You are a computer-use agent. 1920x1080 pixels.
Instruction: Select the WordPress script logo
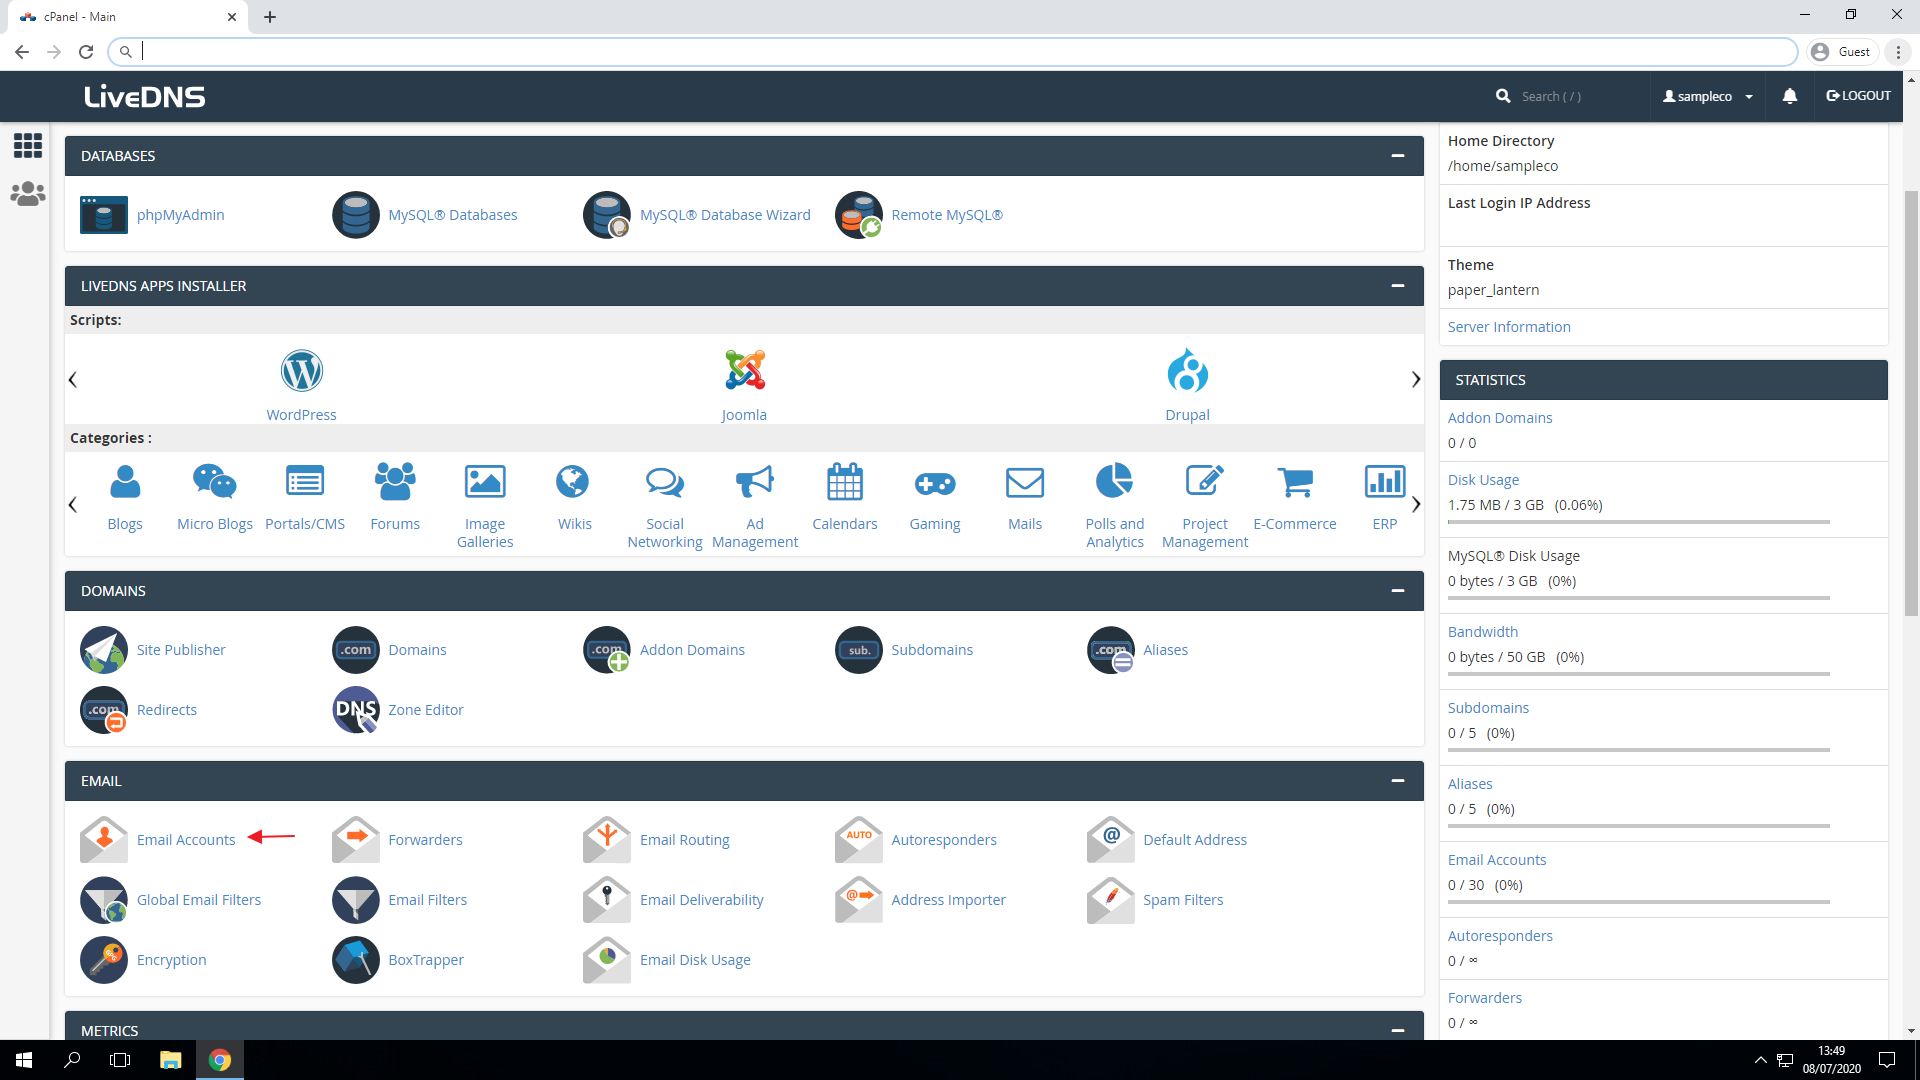point(301,371)
